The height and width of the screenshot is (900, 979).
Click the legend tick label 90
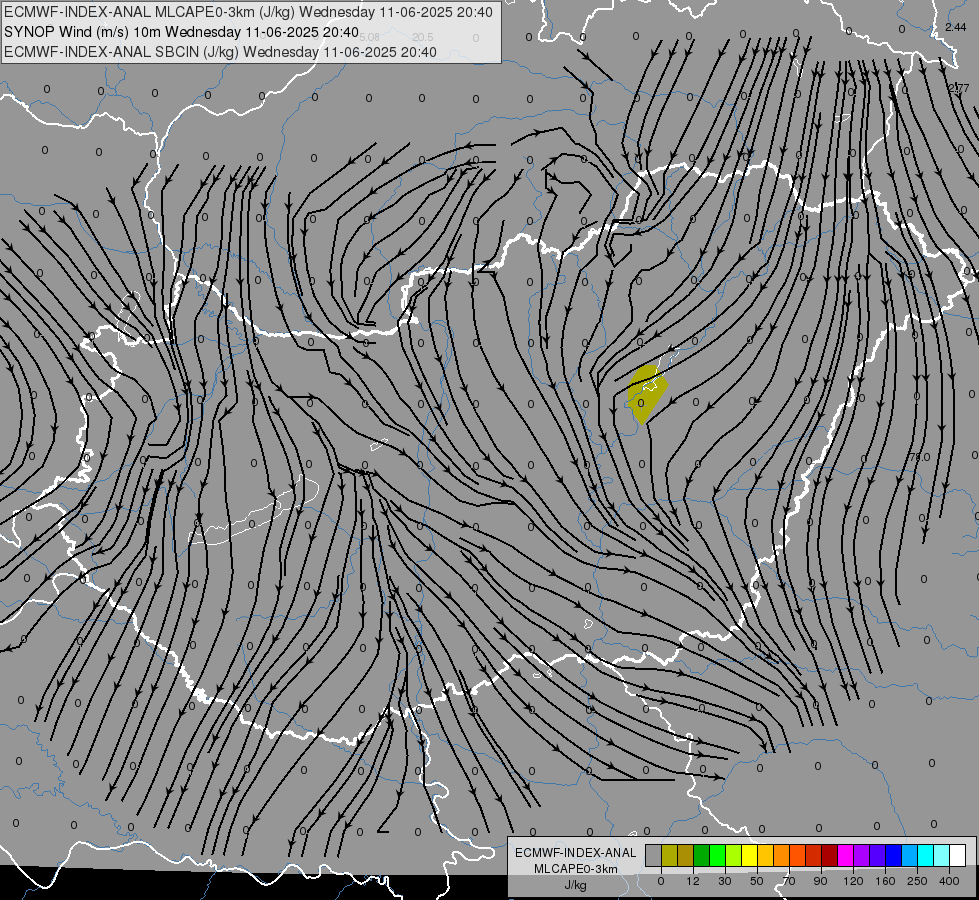click(x=820, y=881)
